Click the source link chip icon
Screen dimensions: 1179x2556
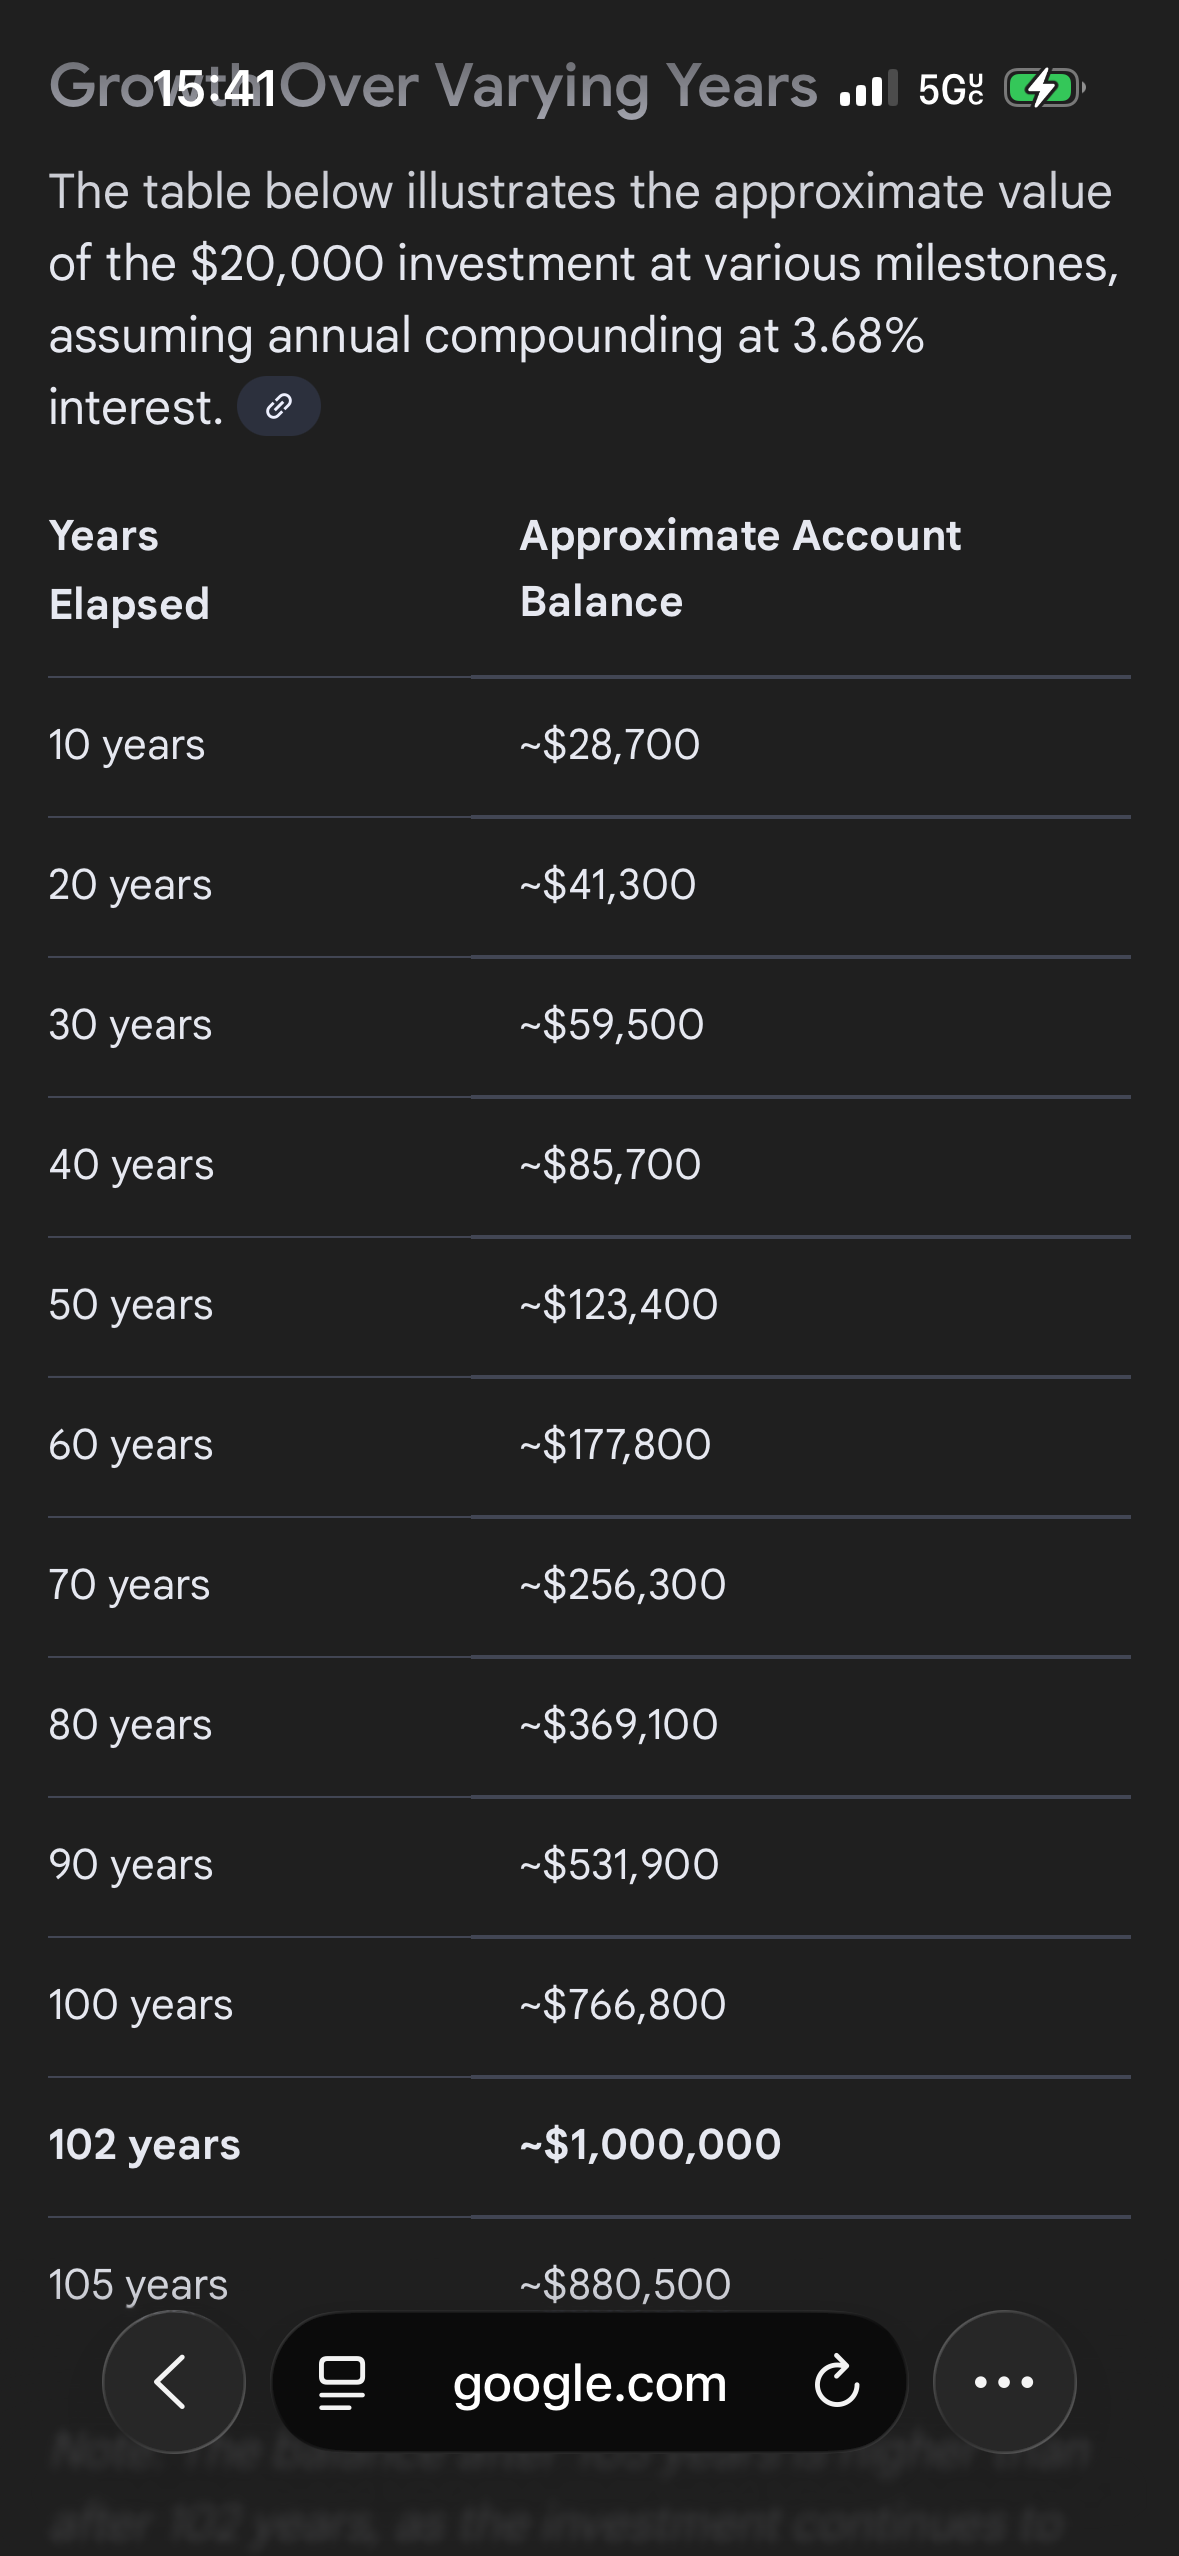(x=279, y=406)
